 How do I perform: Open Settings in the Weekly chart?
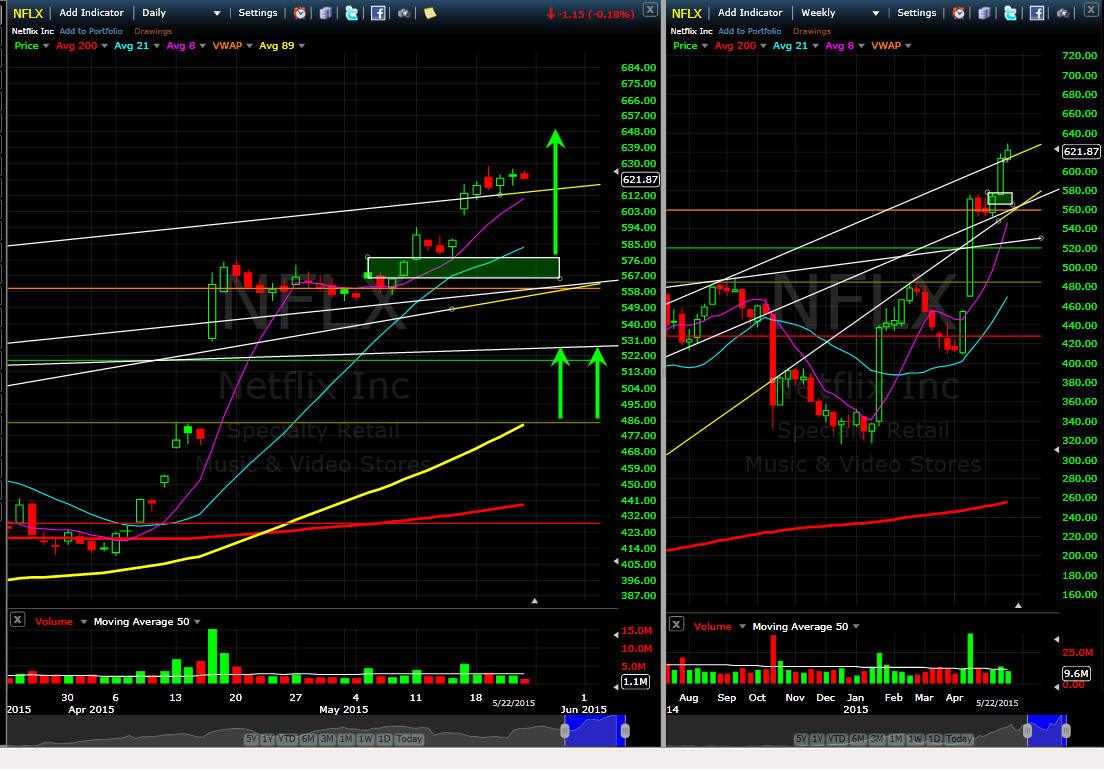[916, 13]
